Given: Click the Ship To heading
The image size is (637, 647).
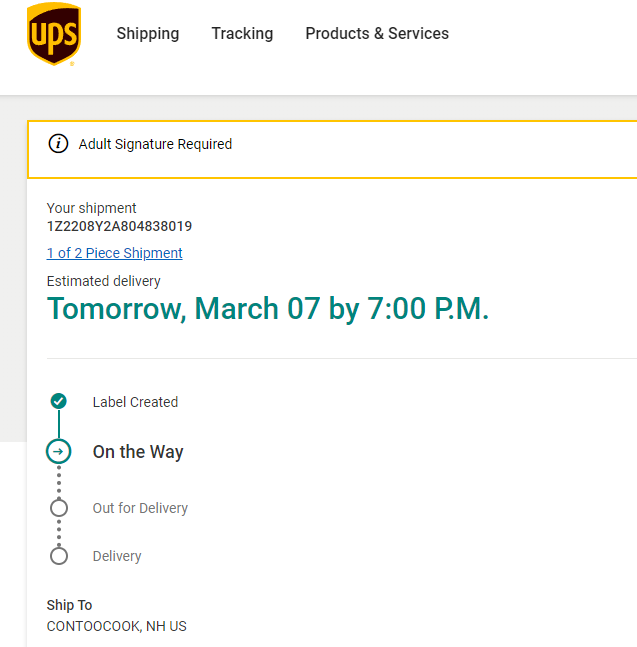Looking at the screenshot, I should pos(69,605).
